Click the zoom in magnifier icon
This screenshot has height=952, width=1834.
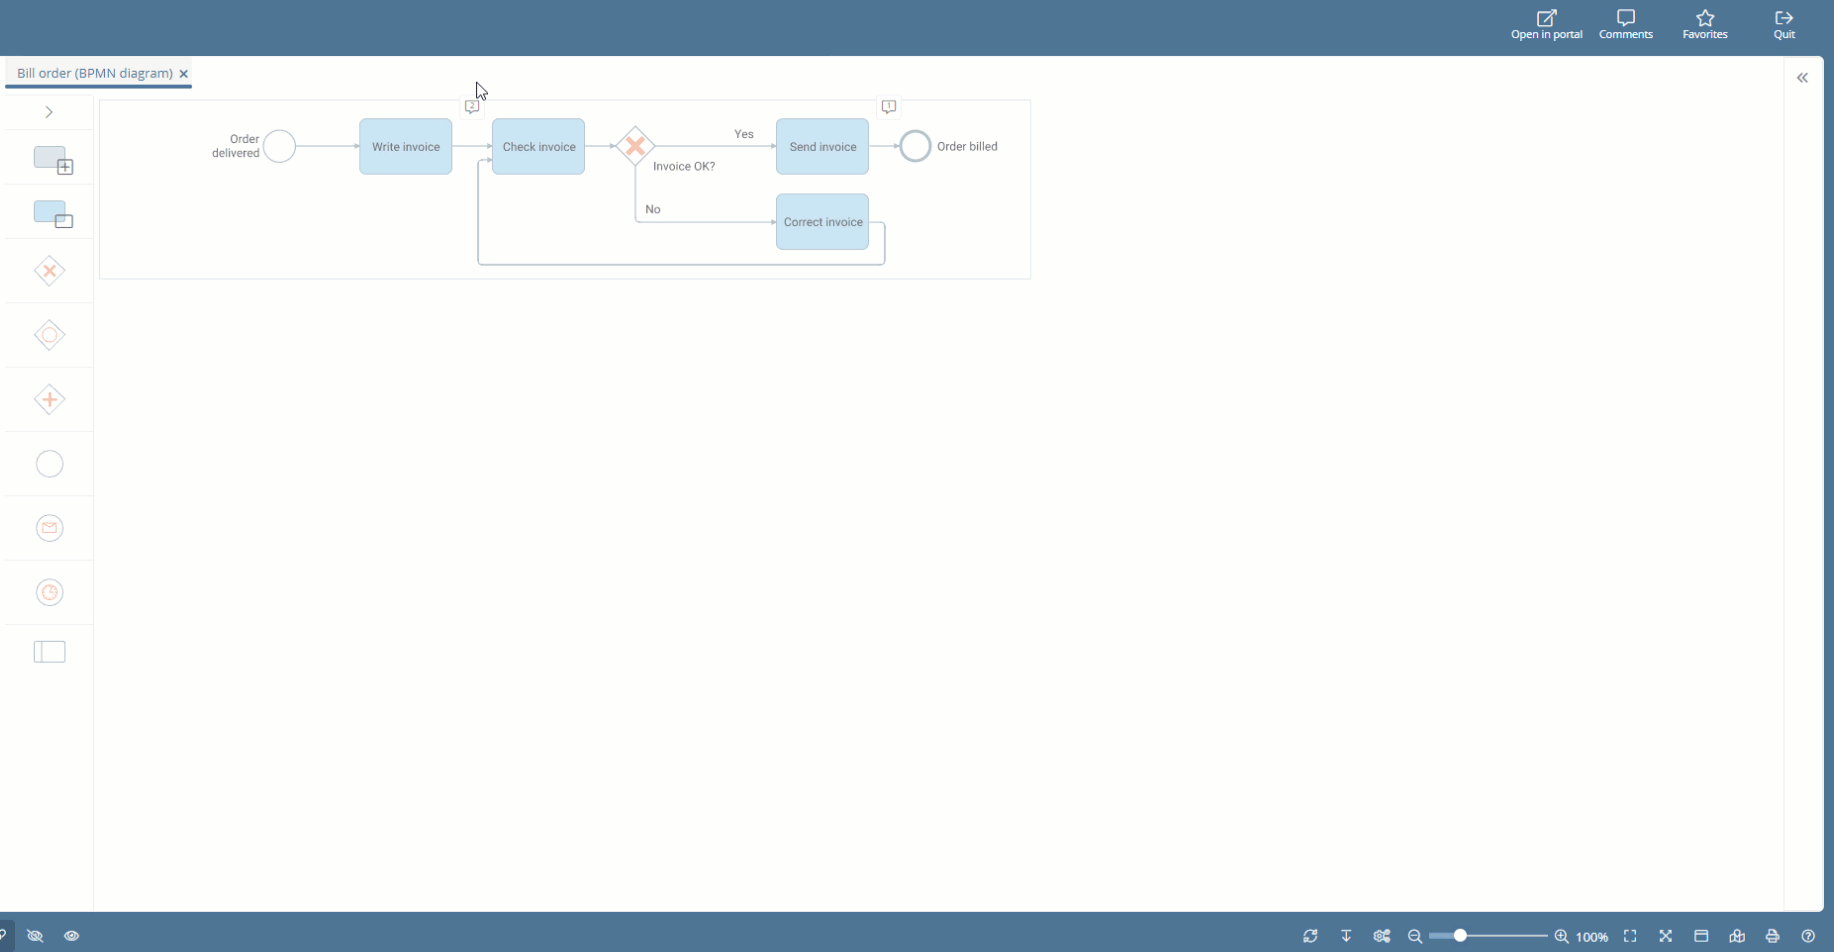click(1561, 937)
